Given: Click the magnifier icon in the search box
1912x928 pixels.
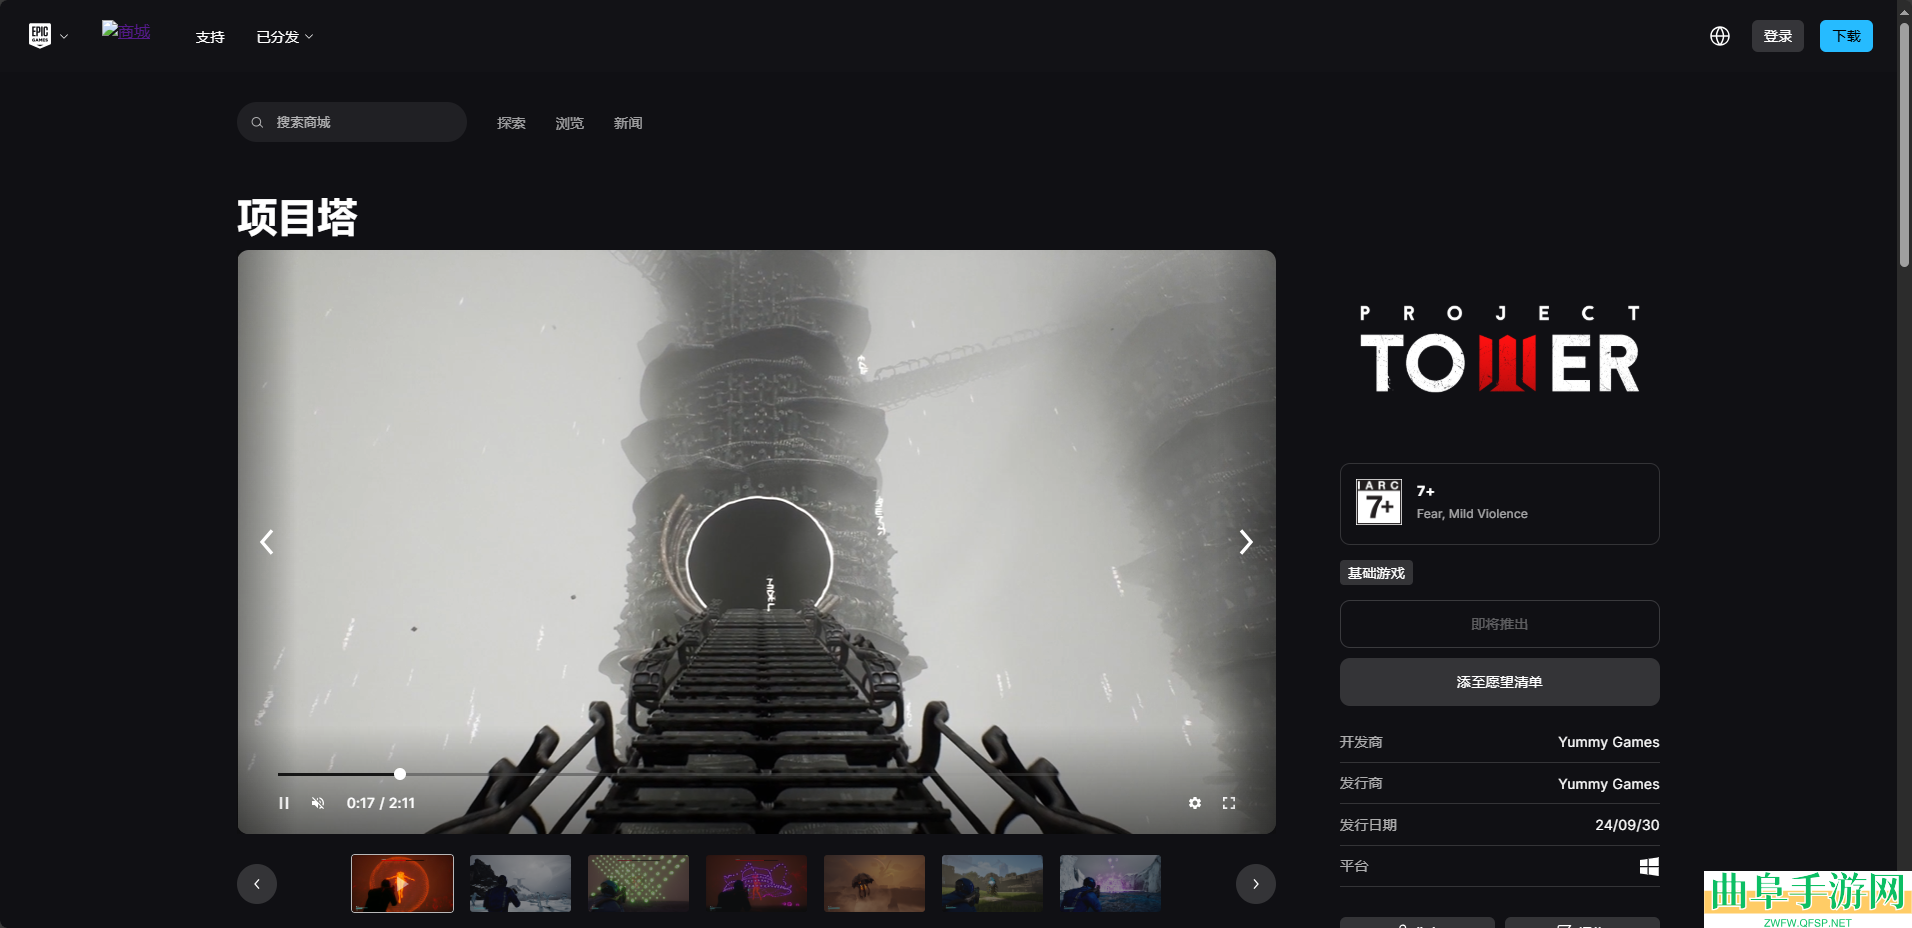Looking at the screenshot, I should tap(257, 122).
